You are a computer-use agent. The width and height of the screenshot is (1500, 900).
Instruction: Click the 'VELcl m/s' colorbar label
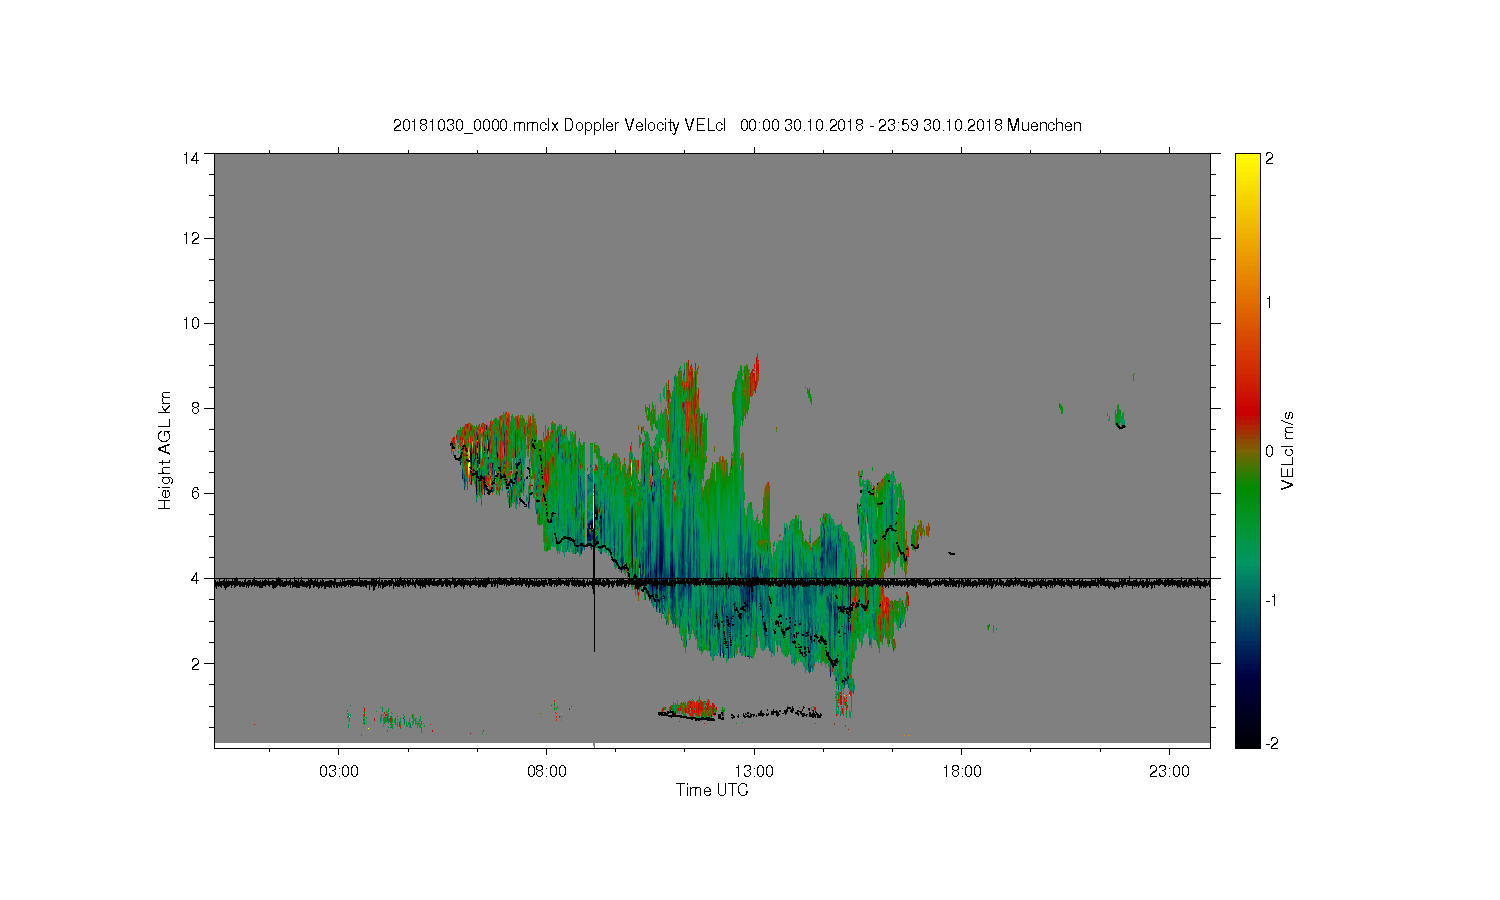pyautogui.click(x=1288, y=450)
